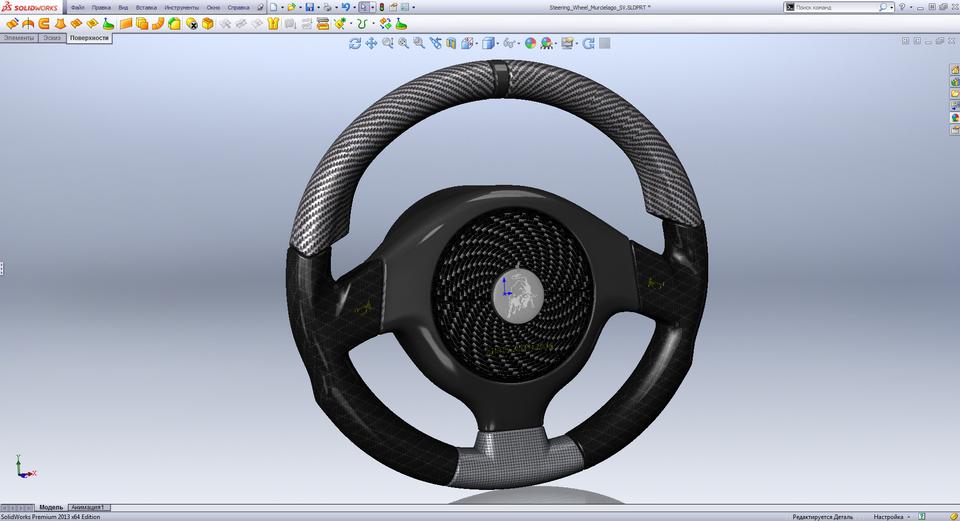Expand the View Orientation dropdown arrow
960x521 pixels.
tap(476, 43)
